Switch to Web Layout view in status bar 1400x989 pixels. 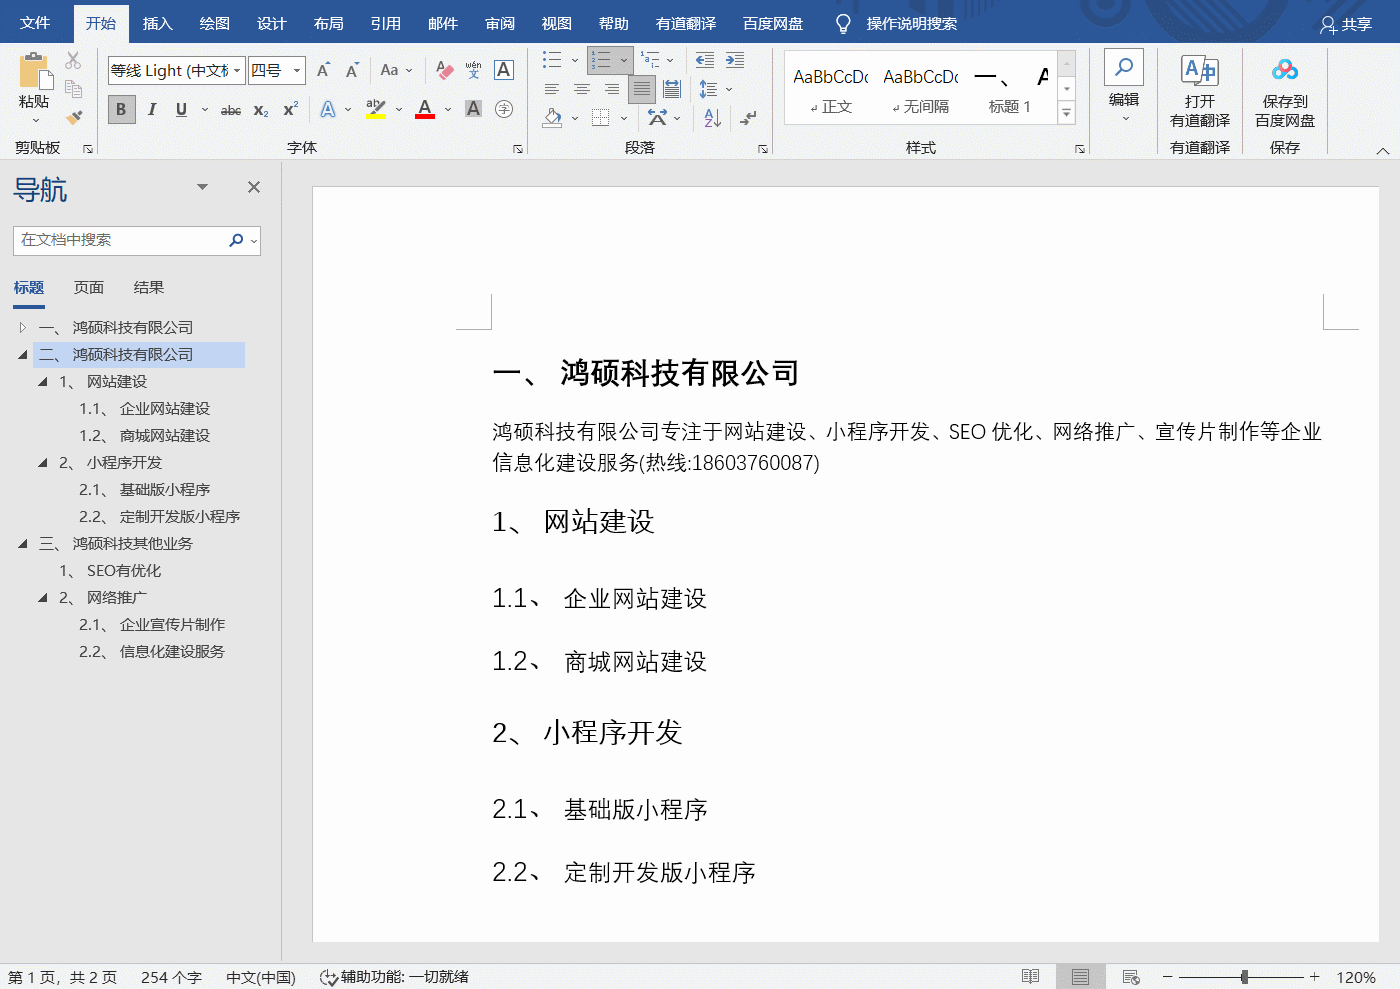(x=1131, y=977)
